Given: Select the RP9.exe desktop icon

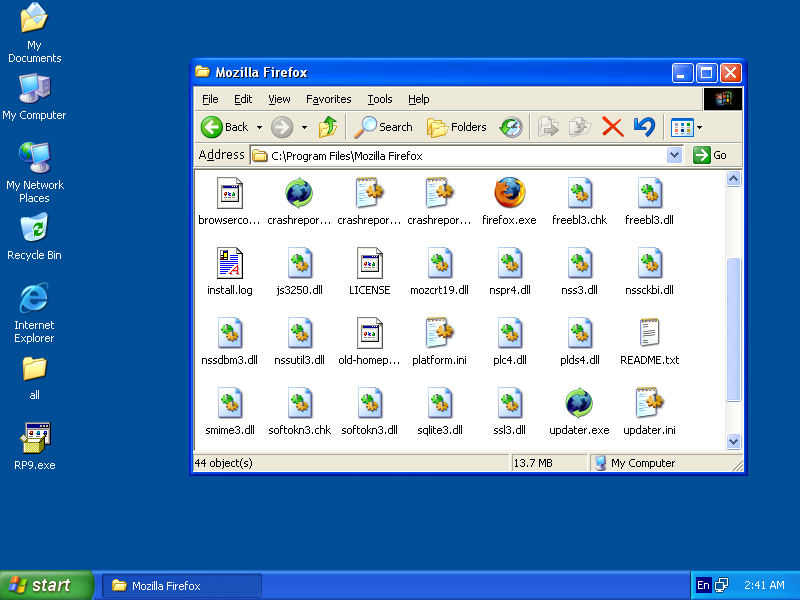Looking at the screenshot, I should coord(34,438).
